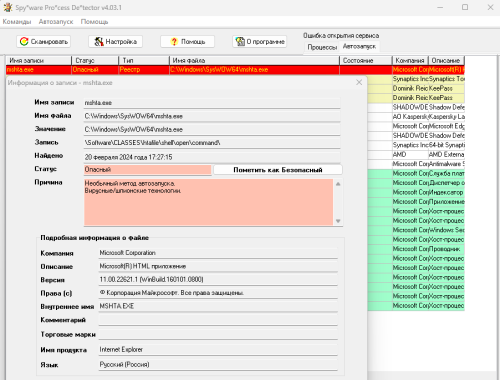Click the Spyware Process Detector title icon
The width and height of the screenshot is (500, 380).
coord(7,7)
